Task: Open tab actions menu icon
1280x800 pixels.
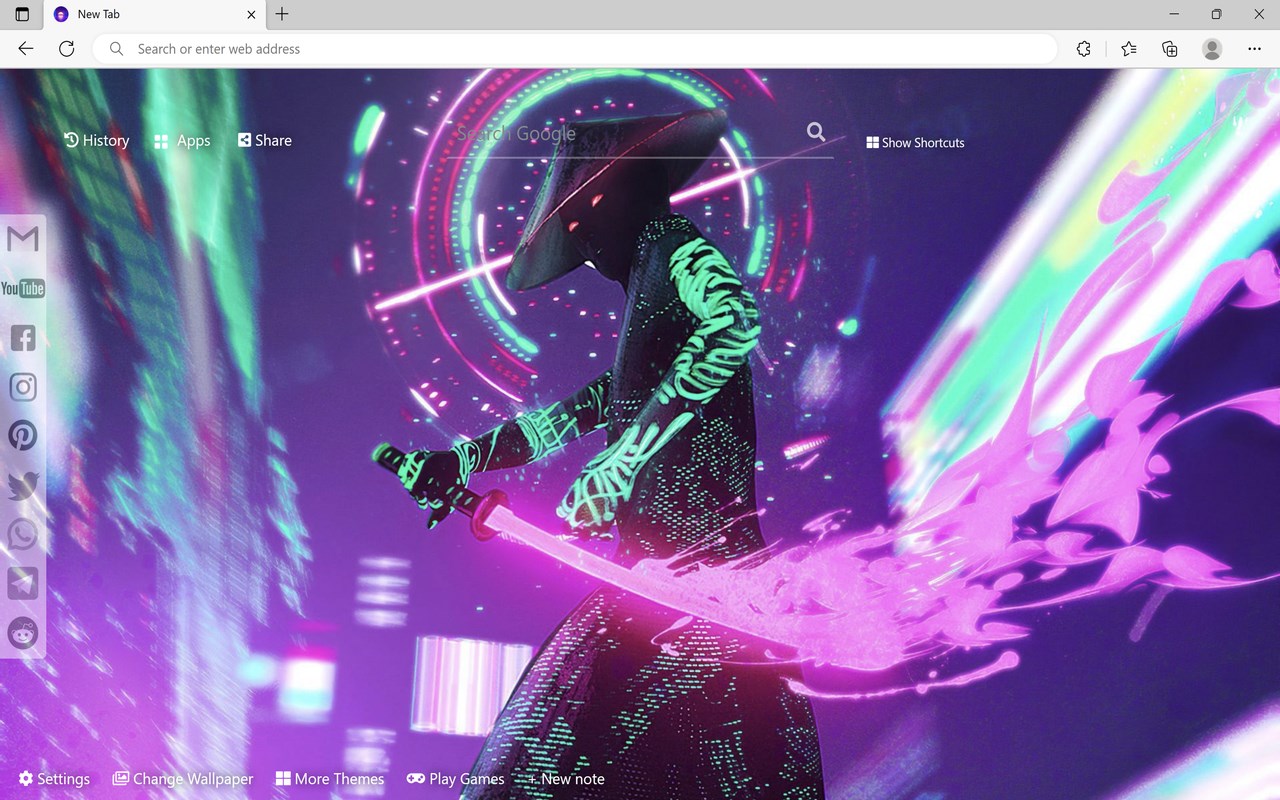Action: tap(22, 14)
